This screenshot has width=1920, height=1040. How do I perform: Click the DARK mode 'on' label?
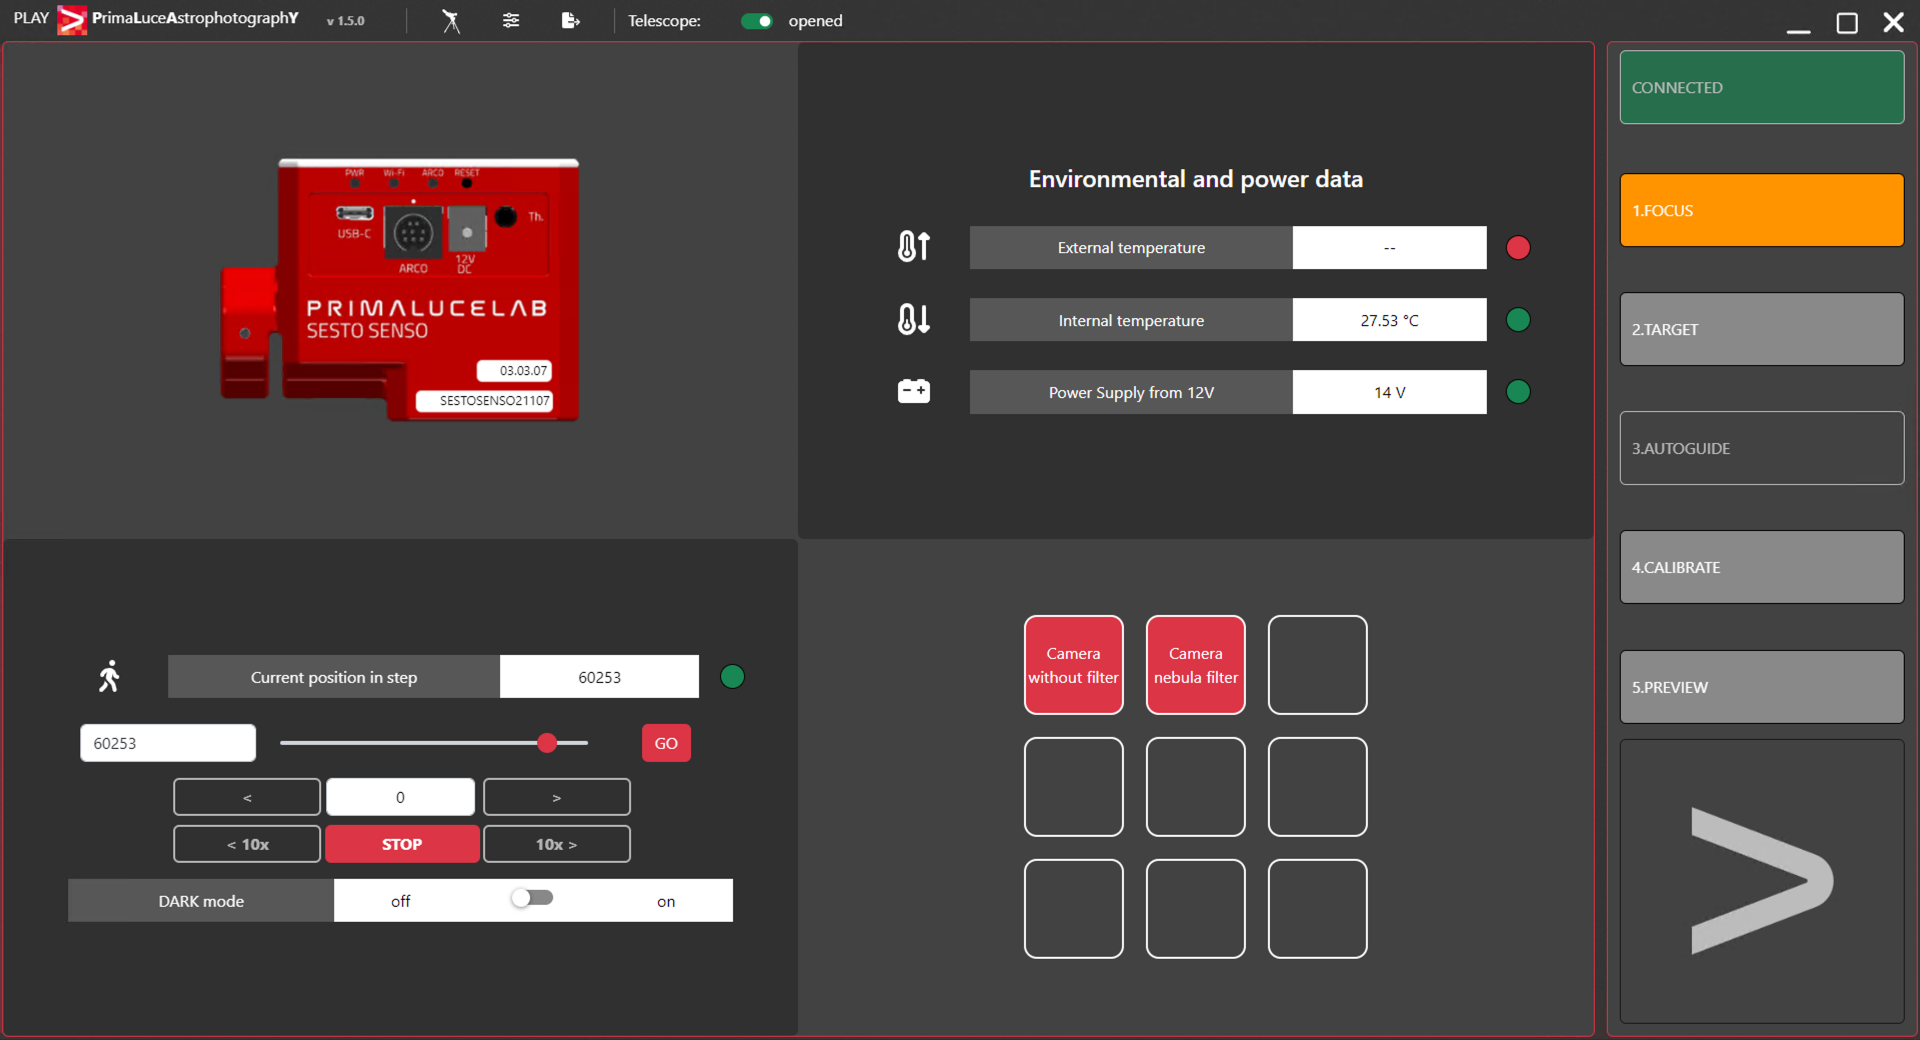(x=666, y=901)
